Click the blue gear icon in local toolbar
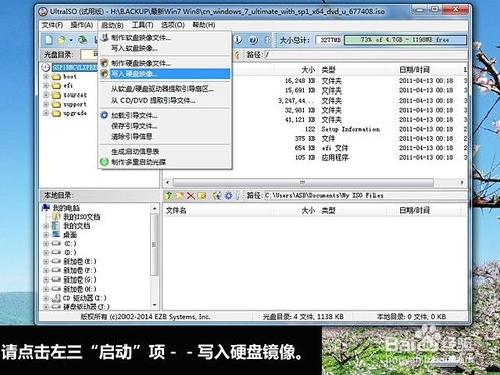This screenshot has height=375, width=500. [x=228, y=196]
